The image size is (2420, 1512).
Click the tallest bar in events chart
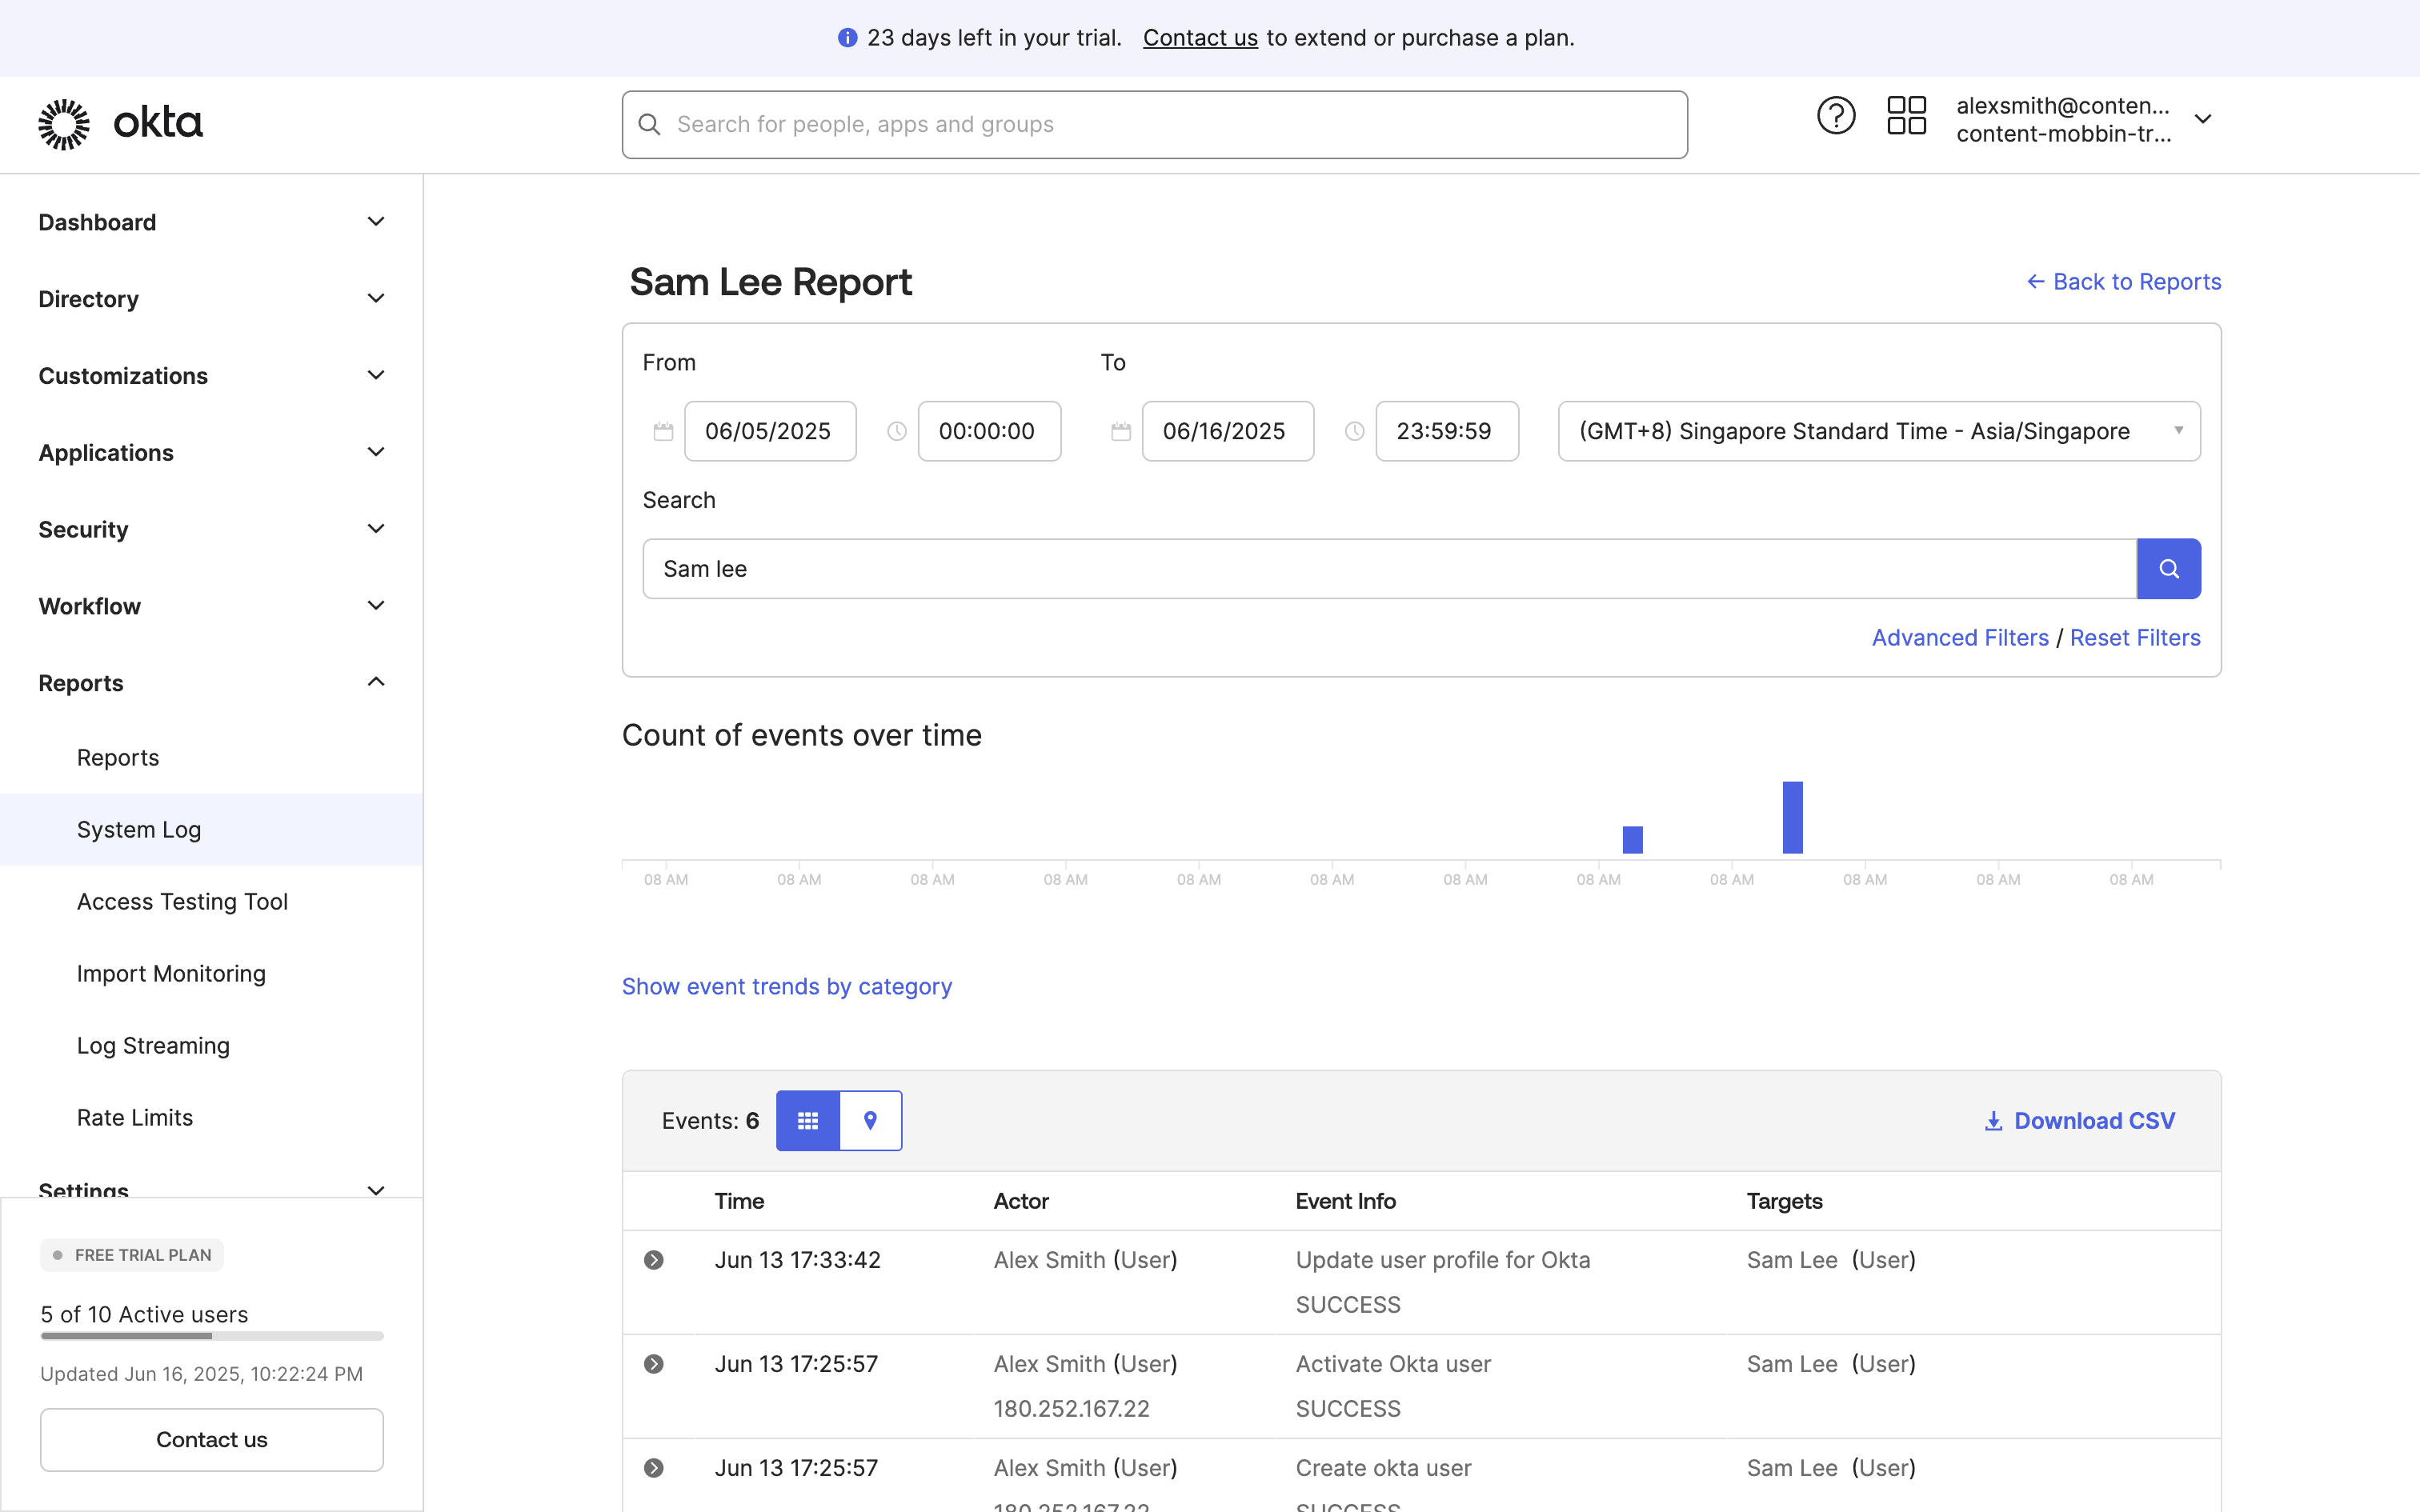pos(1792,817)
